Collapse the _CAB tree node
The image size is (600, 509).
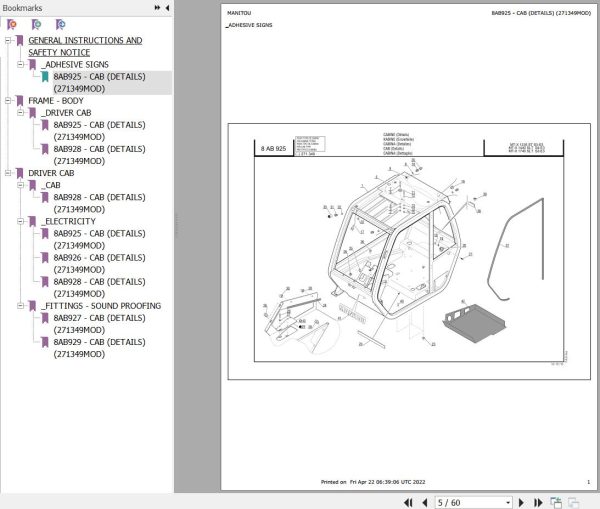pos(21,185)
